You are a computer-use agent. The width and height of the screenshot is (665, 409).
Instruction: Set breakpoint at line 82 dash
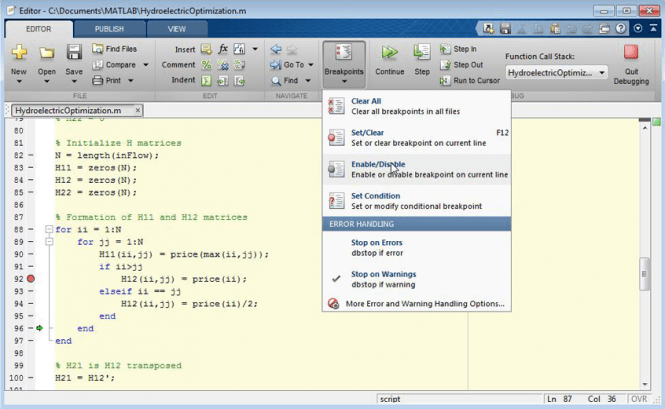click(31, 155)
